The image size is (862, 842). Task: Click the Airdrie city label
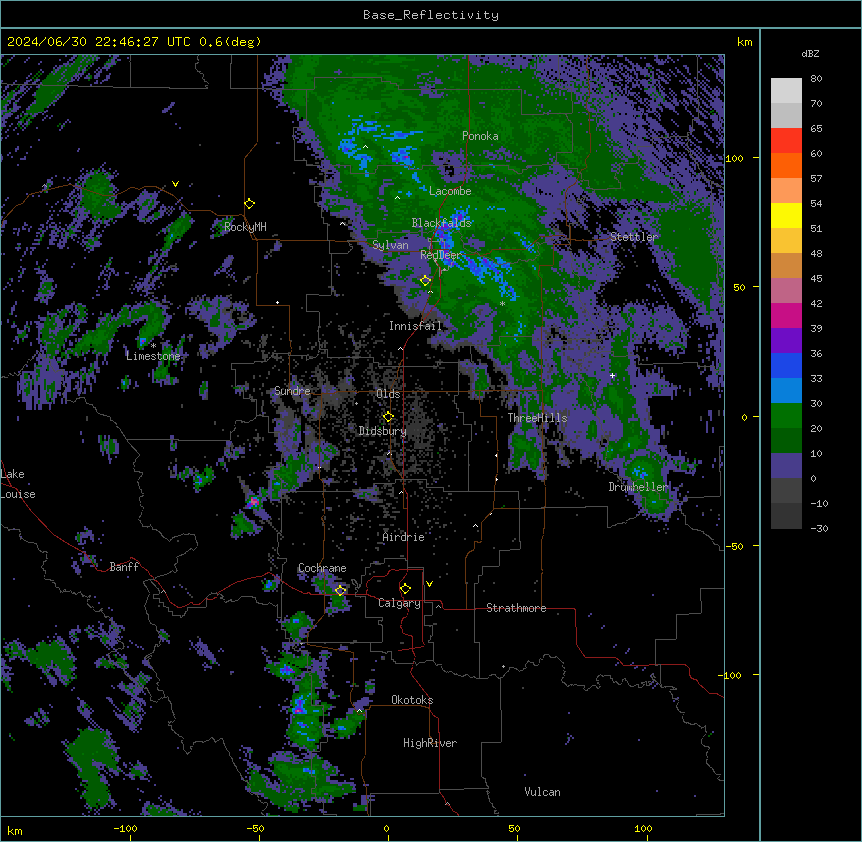coord(404,537)
